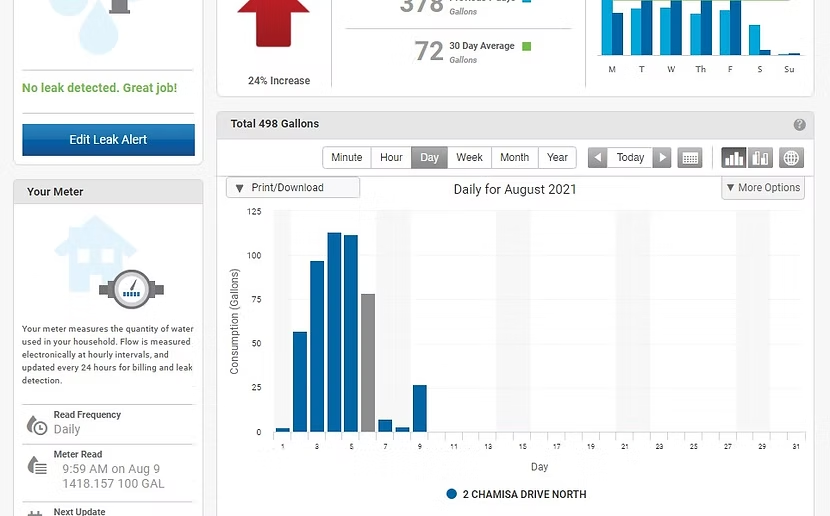Select the Week interval tab
Image resolution: width=830 pixels, height=516 pixels.
(x=470, y=158)
